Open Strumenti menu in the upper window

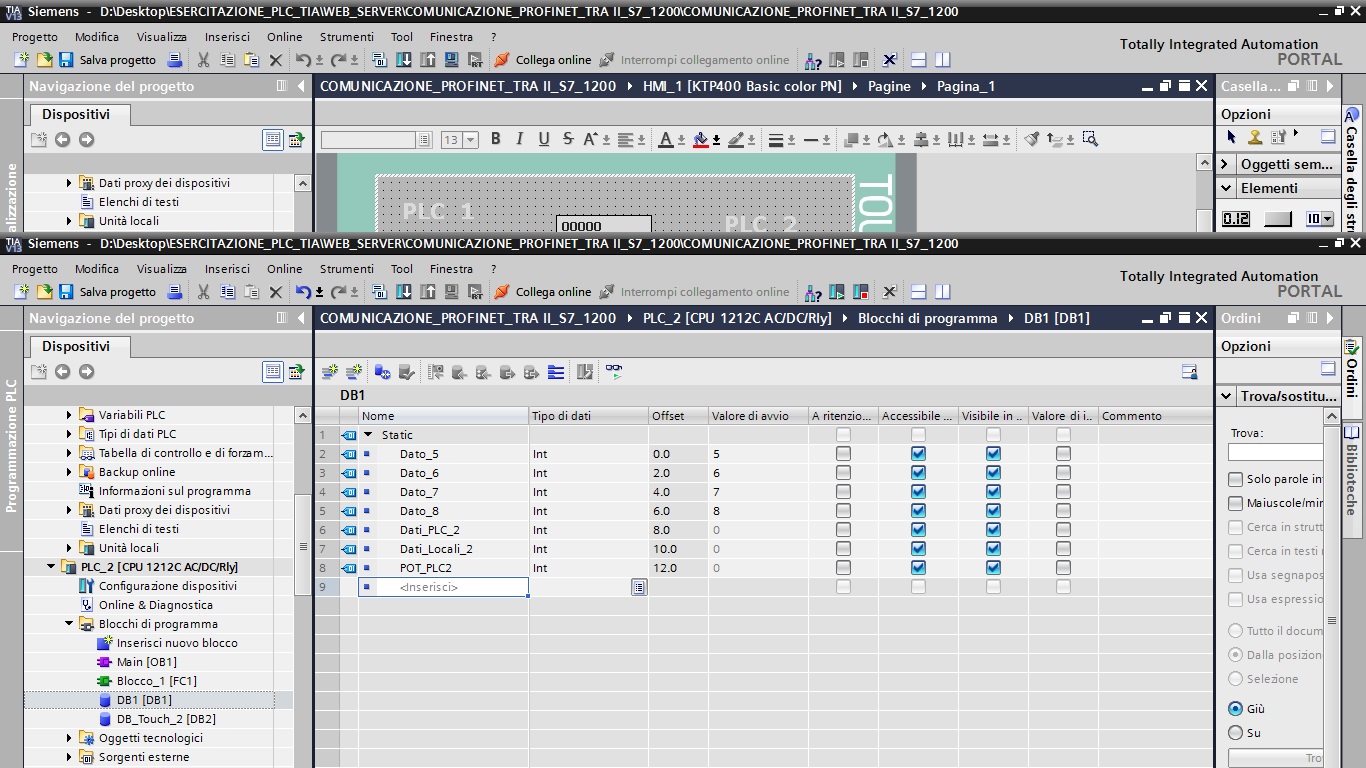(346, 37)
